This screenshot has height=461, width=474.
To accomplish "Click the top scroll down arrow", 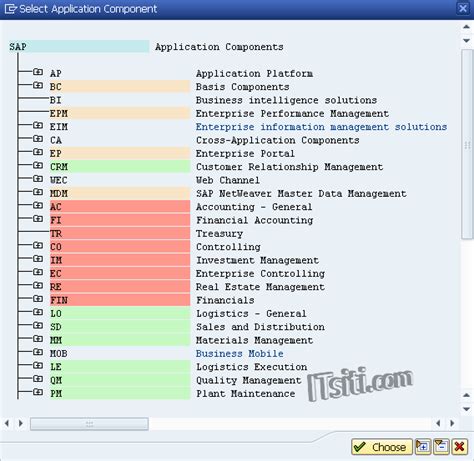I will tap(467, 40).
